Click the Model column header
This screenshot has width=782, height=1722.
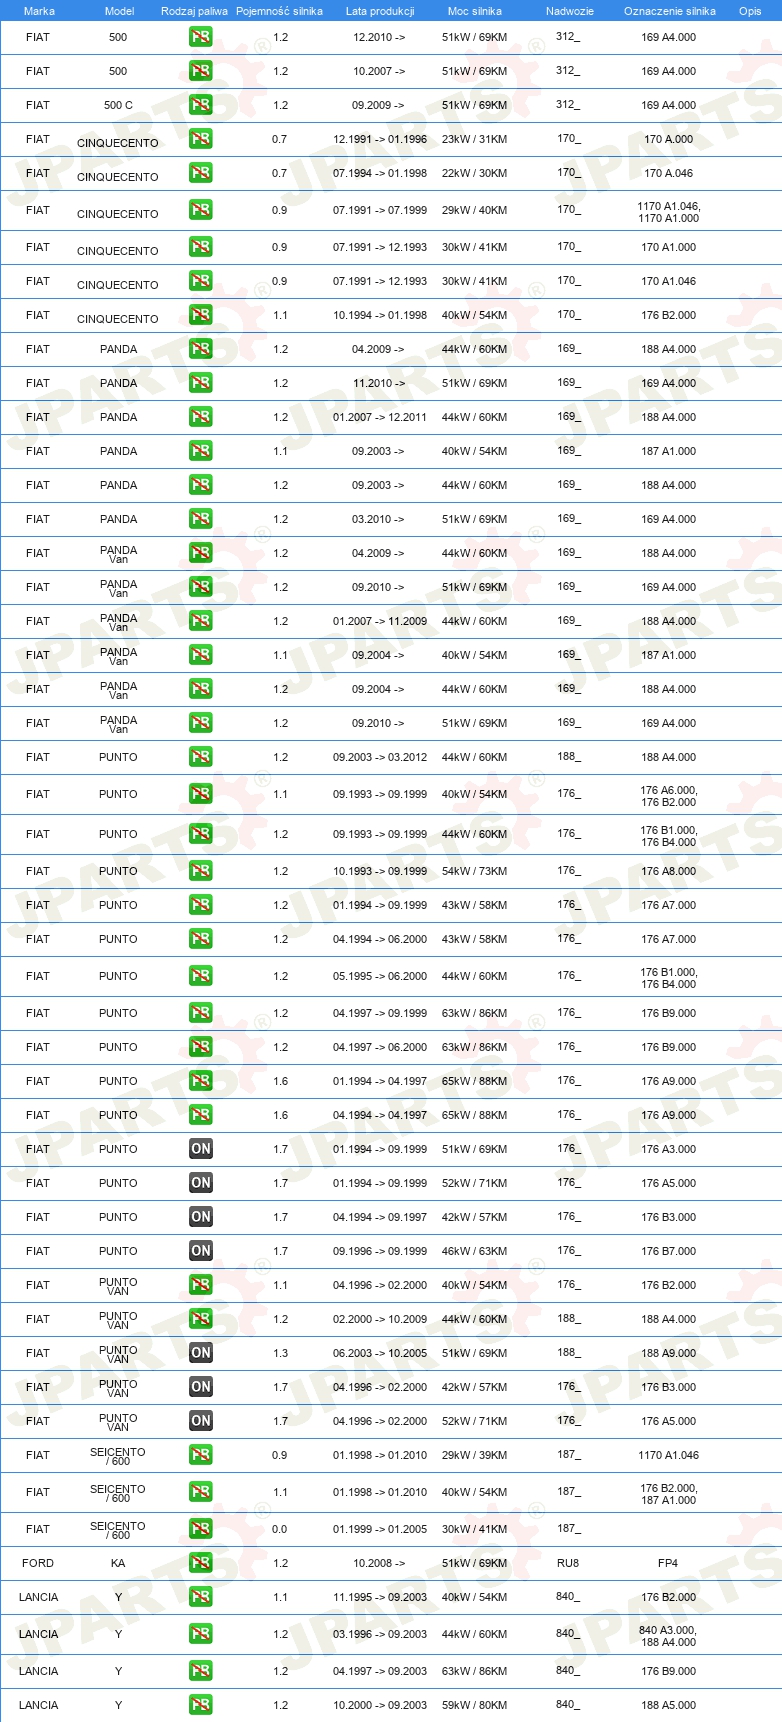[x=119, y=11]
